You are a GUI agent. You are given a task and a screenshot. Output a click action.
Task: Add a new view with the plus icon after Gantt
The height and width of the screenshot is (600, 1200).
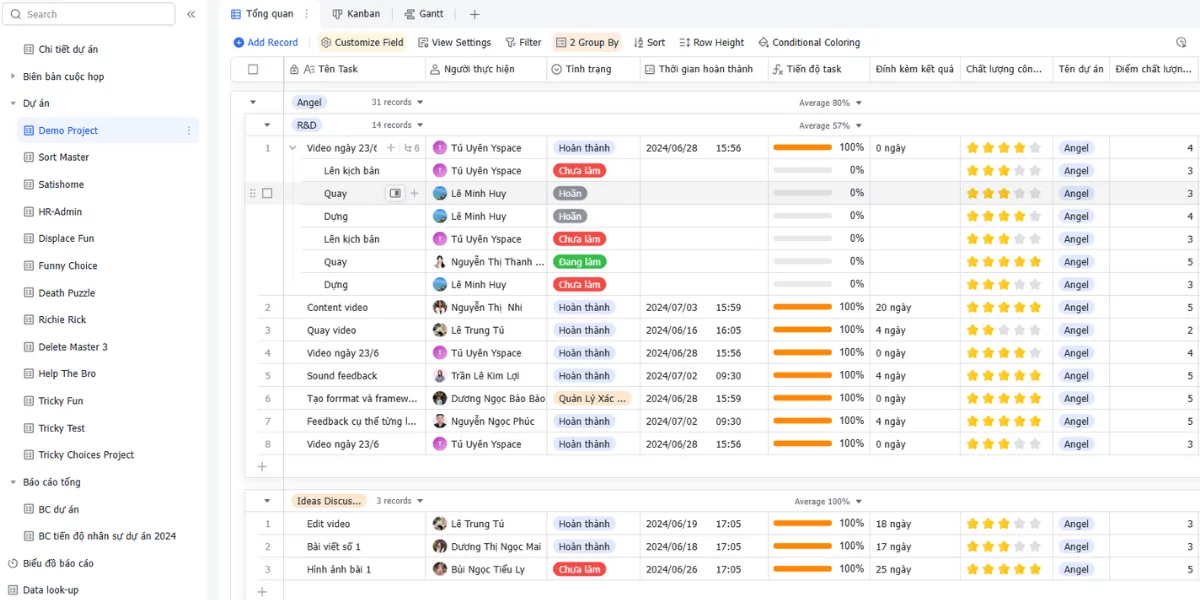[x=475, y=14]
